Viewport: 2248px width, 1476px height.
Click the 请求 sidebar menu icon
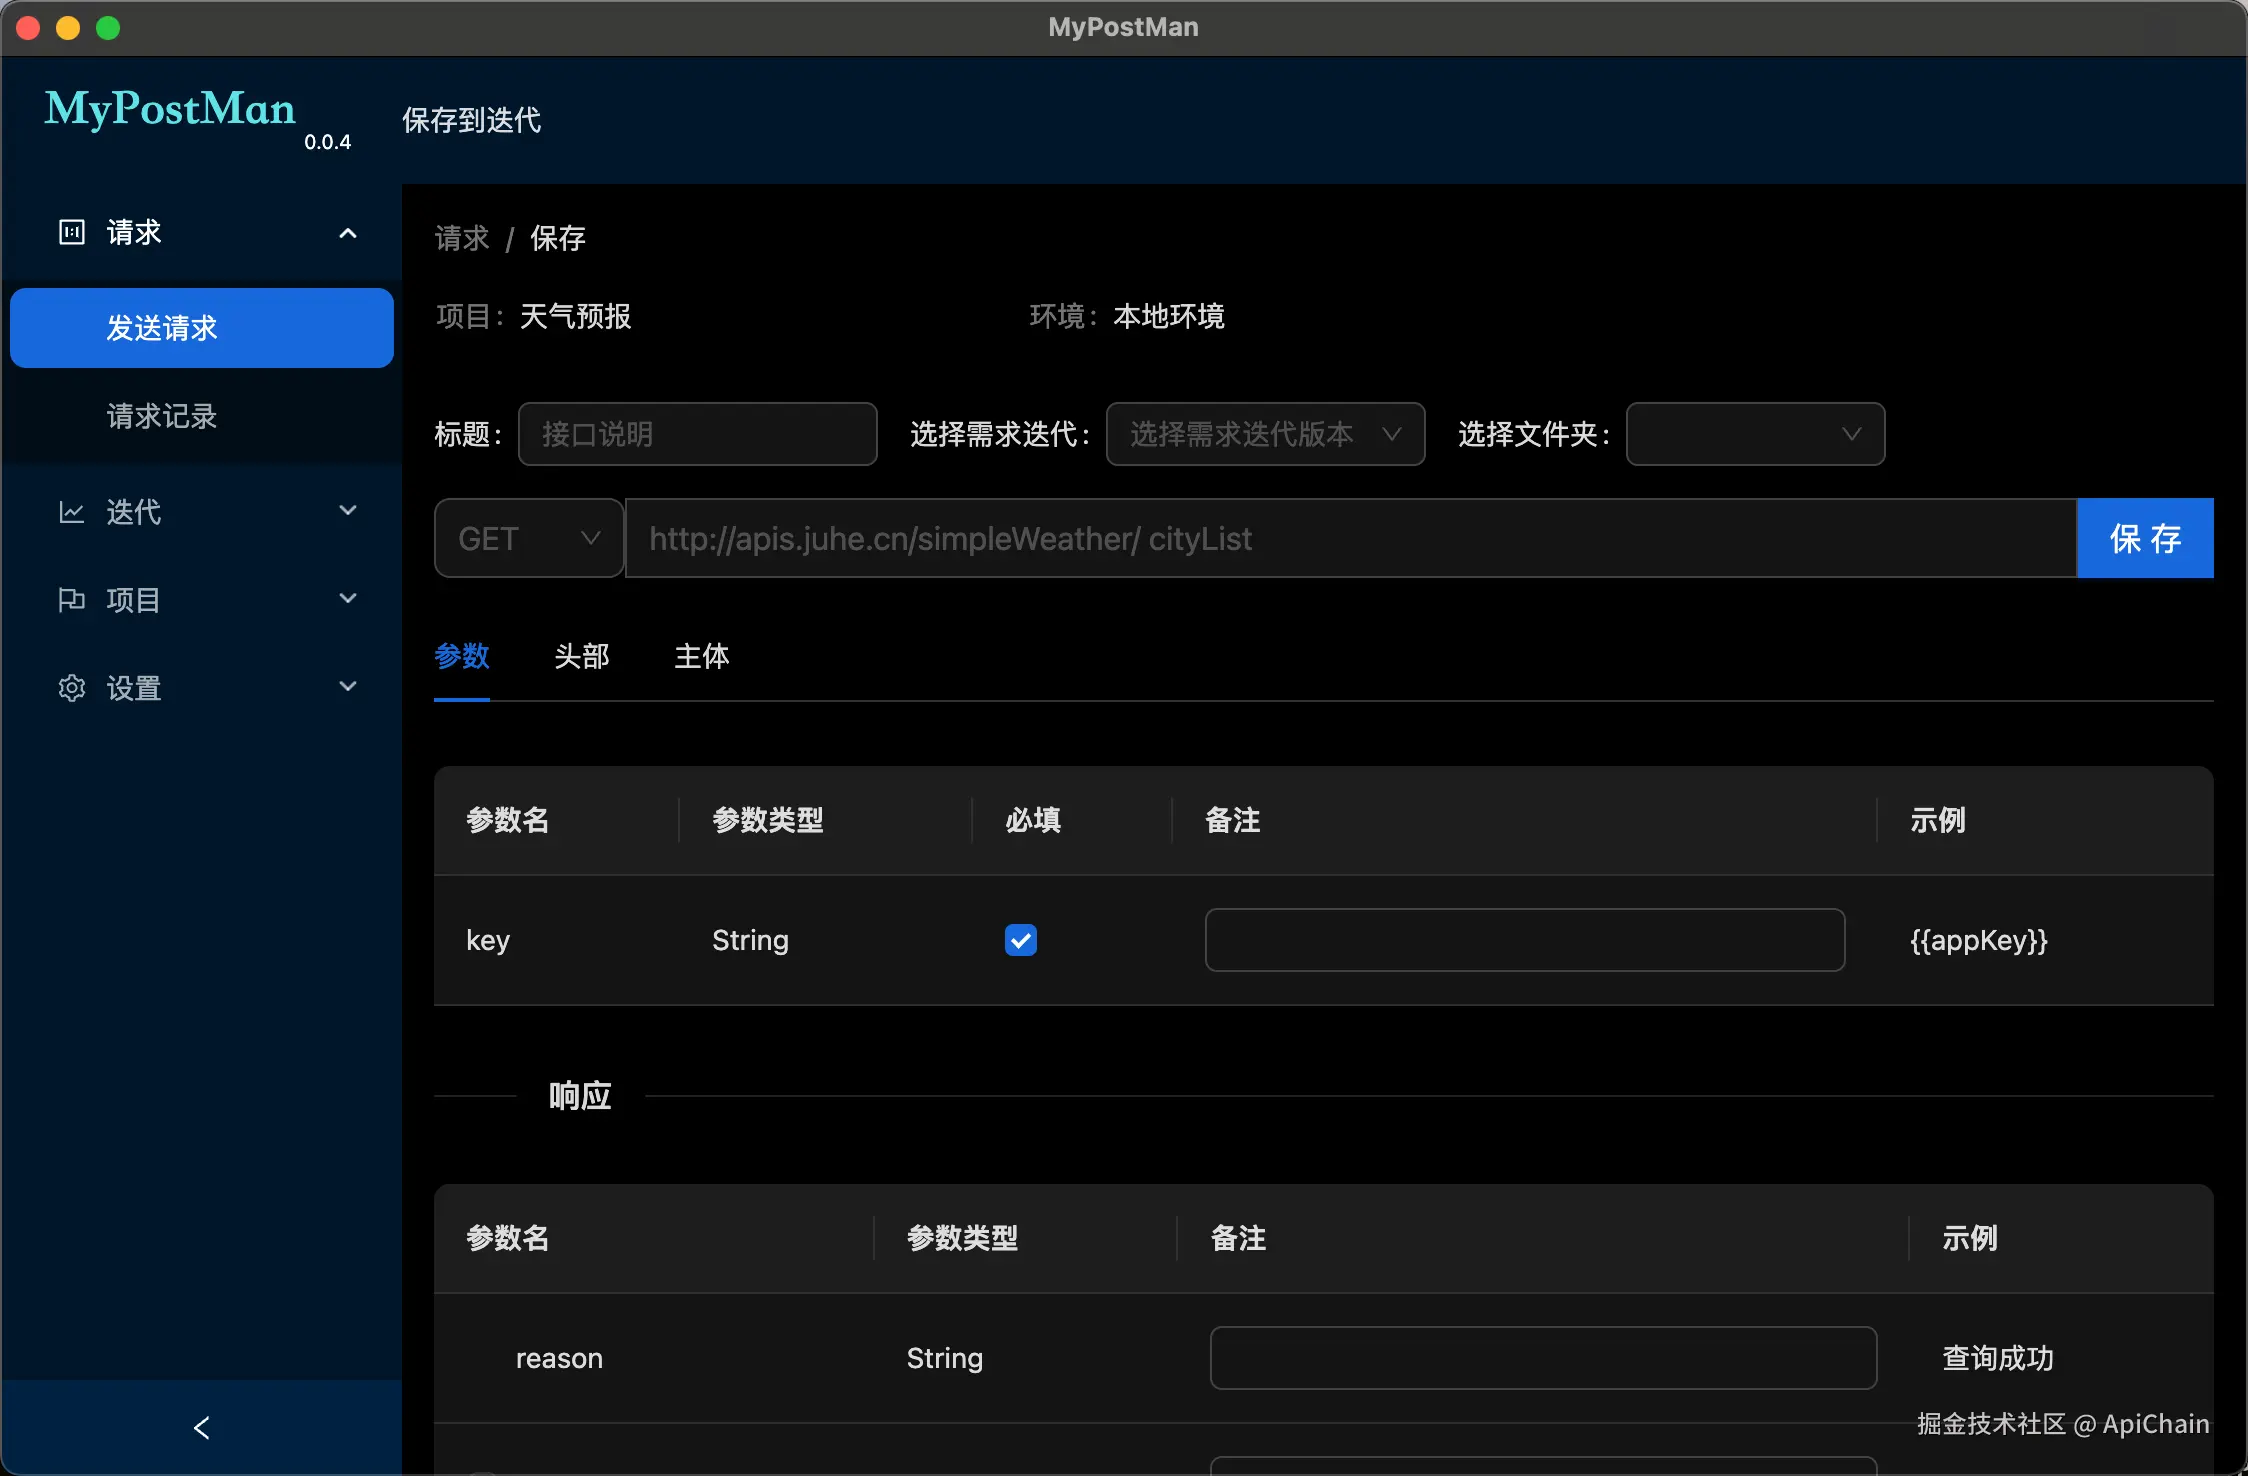pyautogui.click(x=71, y=233)
